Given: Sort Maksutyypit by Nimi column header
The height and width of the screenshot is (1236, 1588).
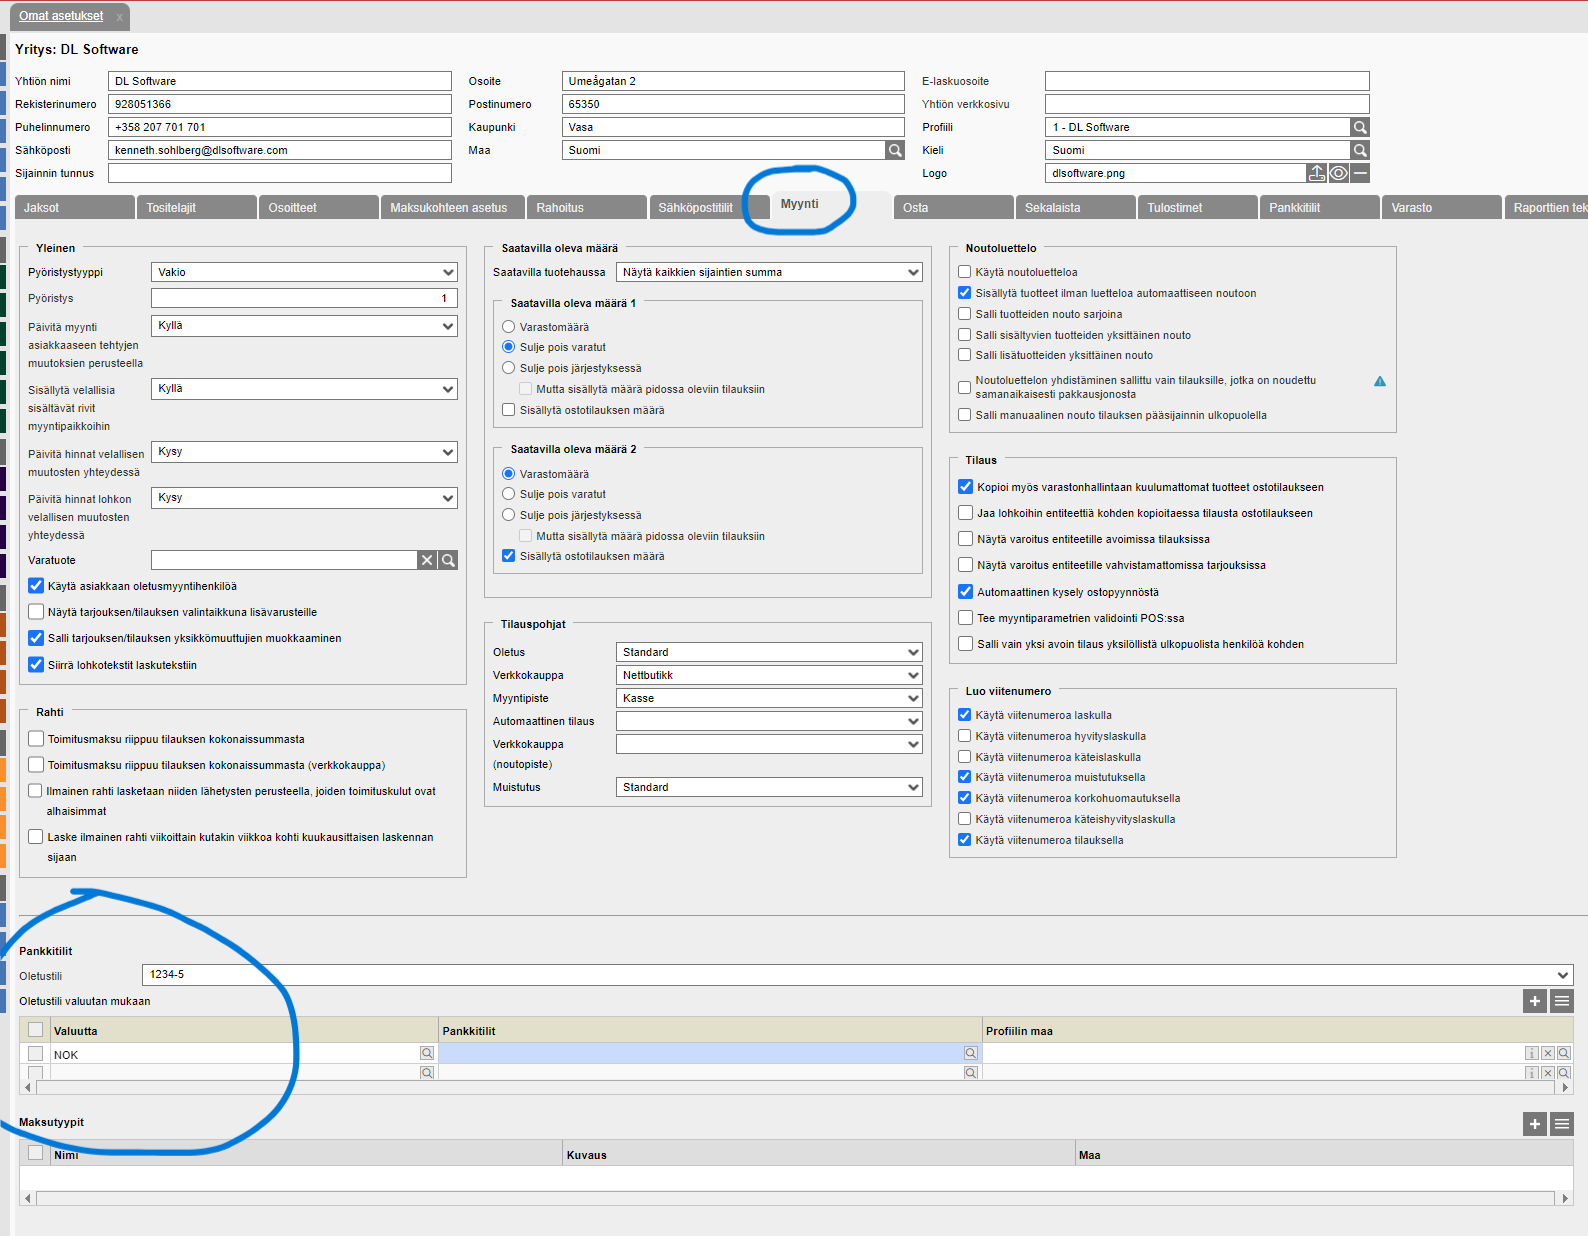Looking at the screenshot, I should pyautogui.click(x=306, y=1155).
